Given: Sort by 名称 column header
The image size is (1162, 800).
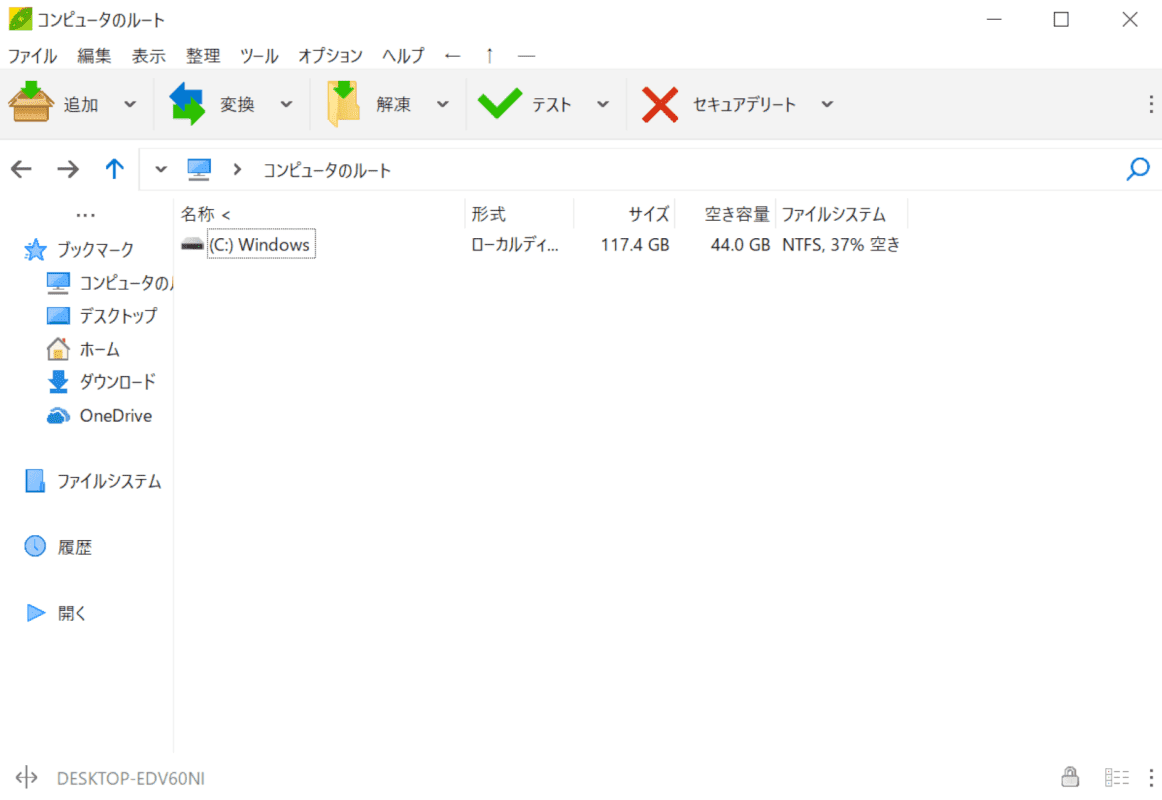Looking at the screenshot, I should [319, 215].
